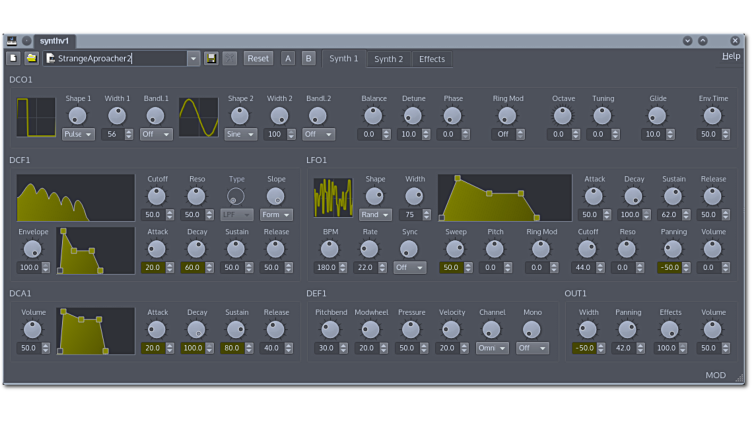Switch to the Synth 2 tab
Screen dimensions: 752x423
tap(388, 59)
